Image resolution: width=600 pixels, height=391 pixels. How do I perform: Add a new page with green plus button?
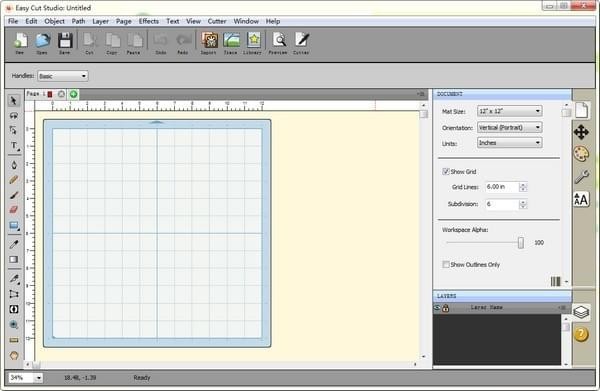73,94
